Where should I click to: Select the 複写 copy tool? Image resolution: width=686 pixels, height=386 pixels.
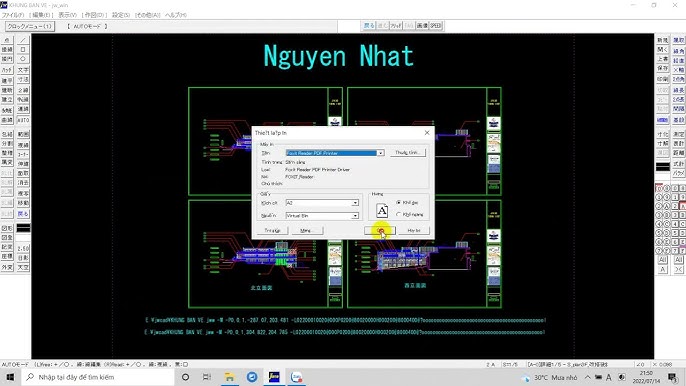point(23,193)
